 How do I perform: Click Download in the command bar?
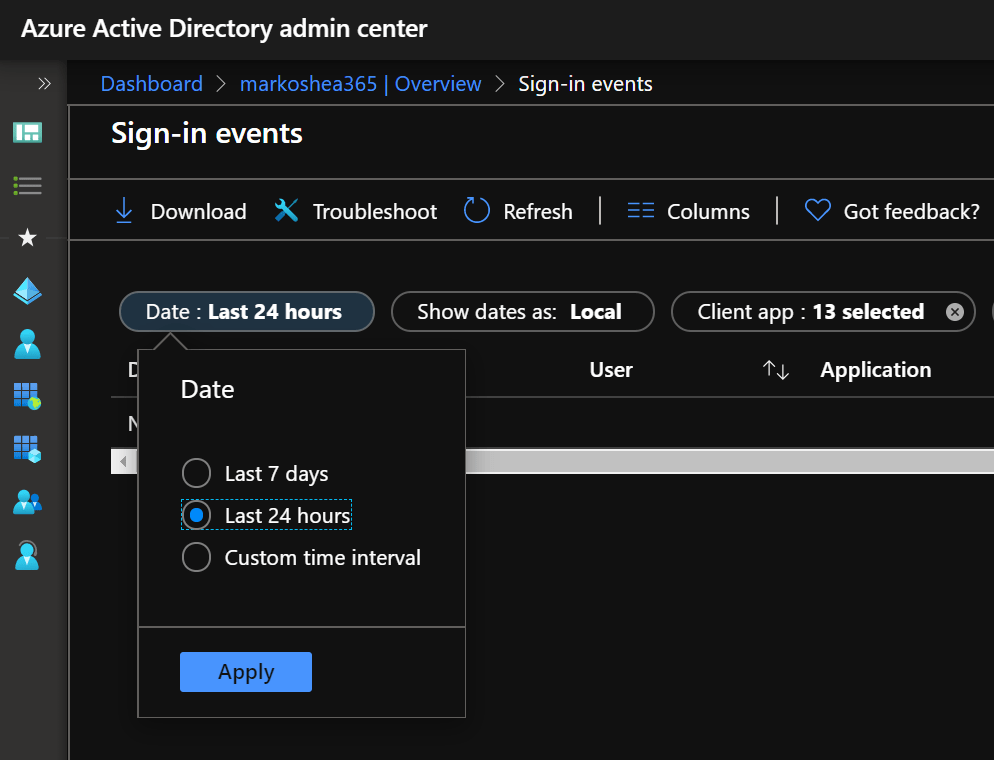pyautogui.click(x=180, y=211)
